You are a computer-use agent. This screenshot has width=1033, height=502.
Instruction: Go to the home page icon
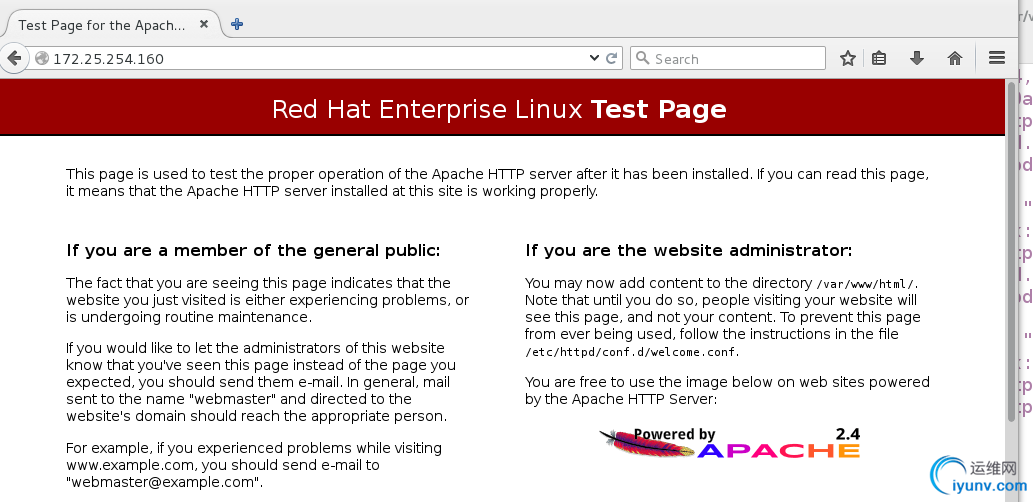[955, 58]
